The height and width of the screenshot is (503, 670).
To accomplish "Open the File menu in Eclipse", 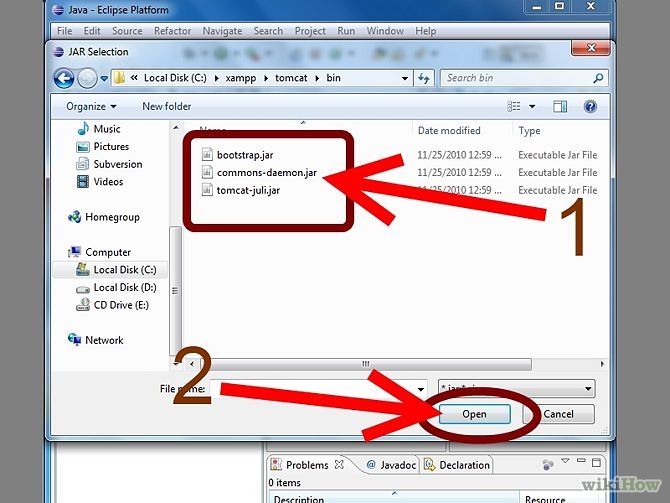I will [65, 31].
